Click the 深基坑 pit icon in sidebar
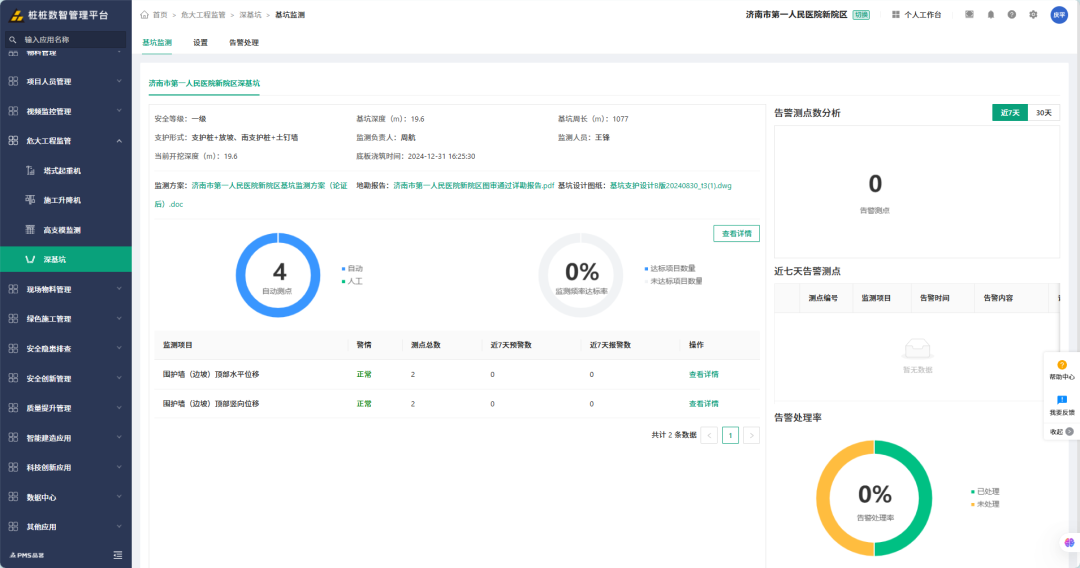The height and width of the screenshot is (568, 1080). pos(30,260)
